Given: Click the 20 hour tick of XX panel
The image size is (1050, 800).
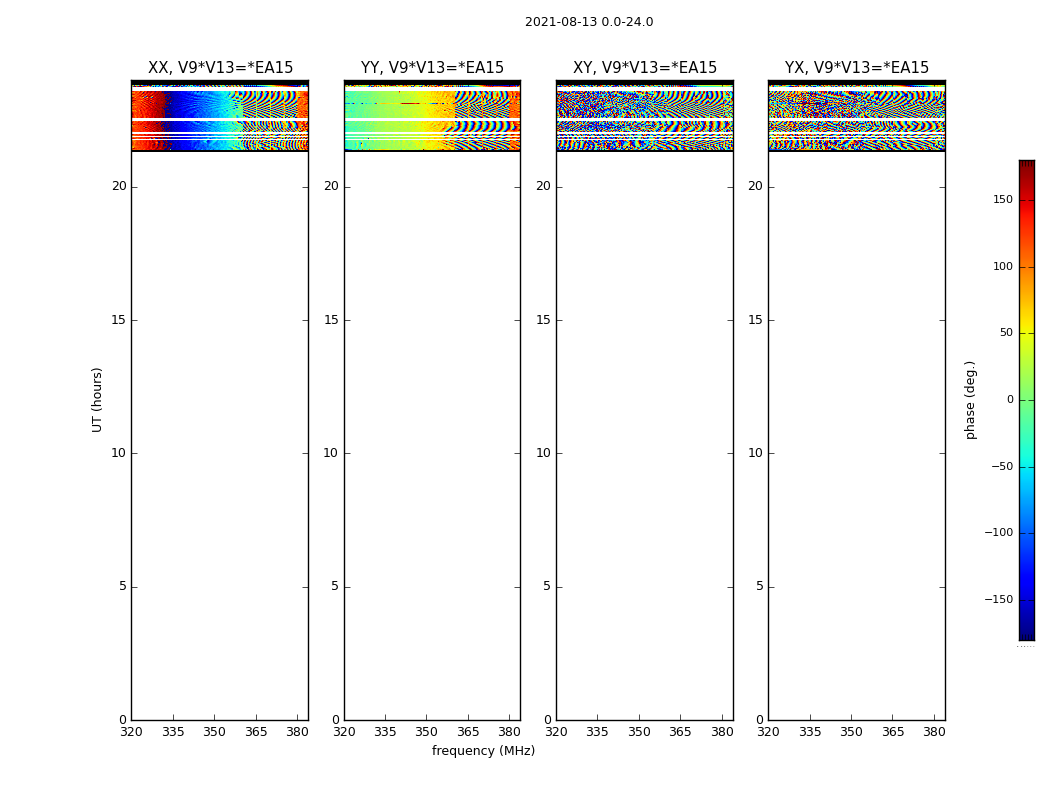Looking at the screenshot, I should click(119, 186).
